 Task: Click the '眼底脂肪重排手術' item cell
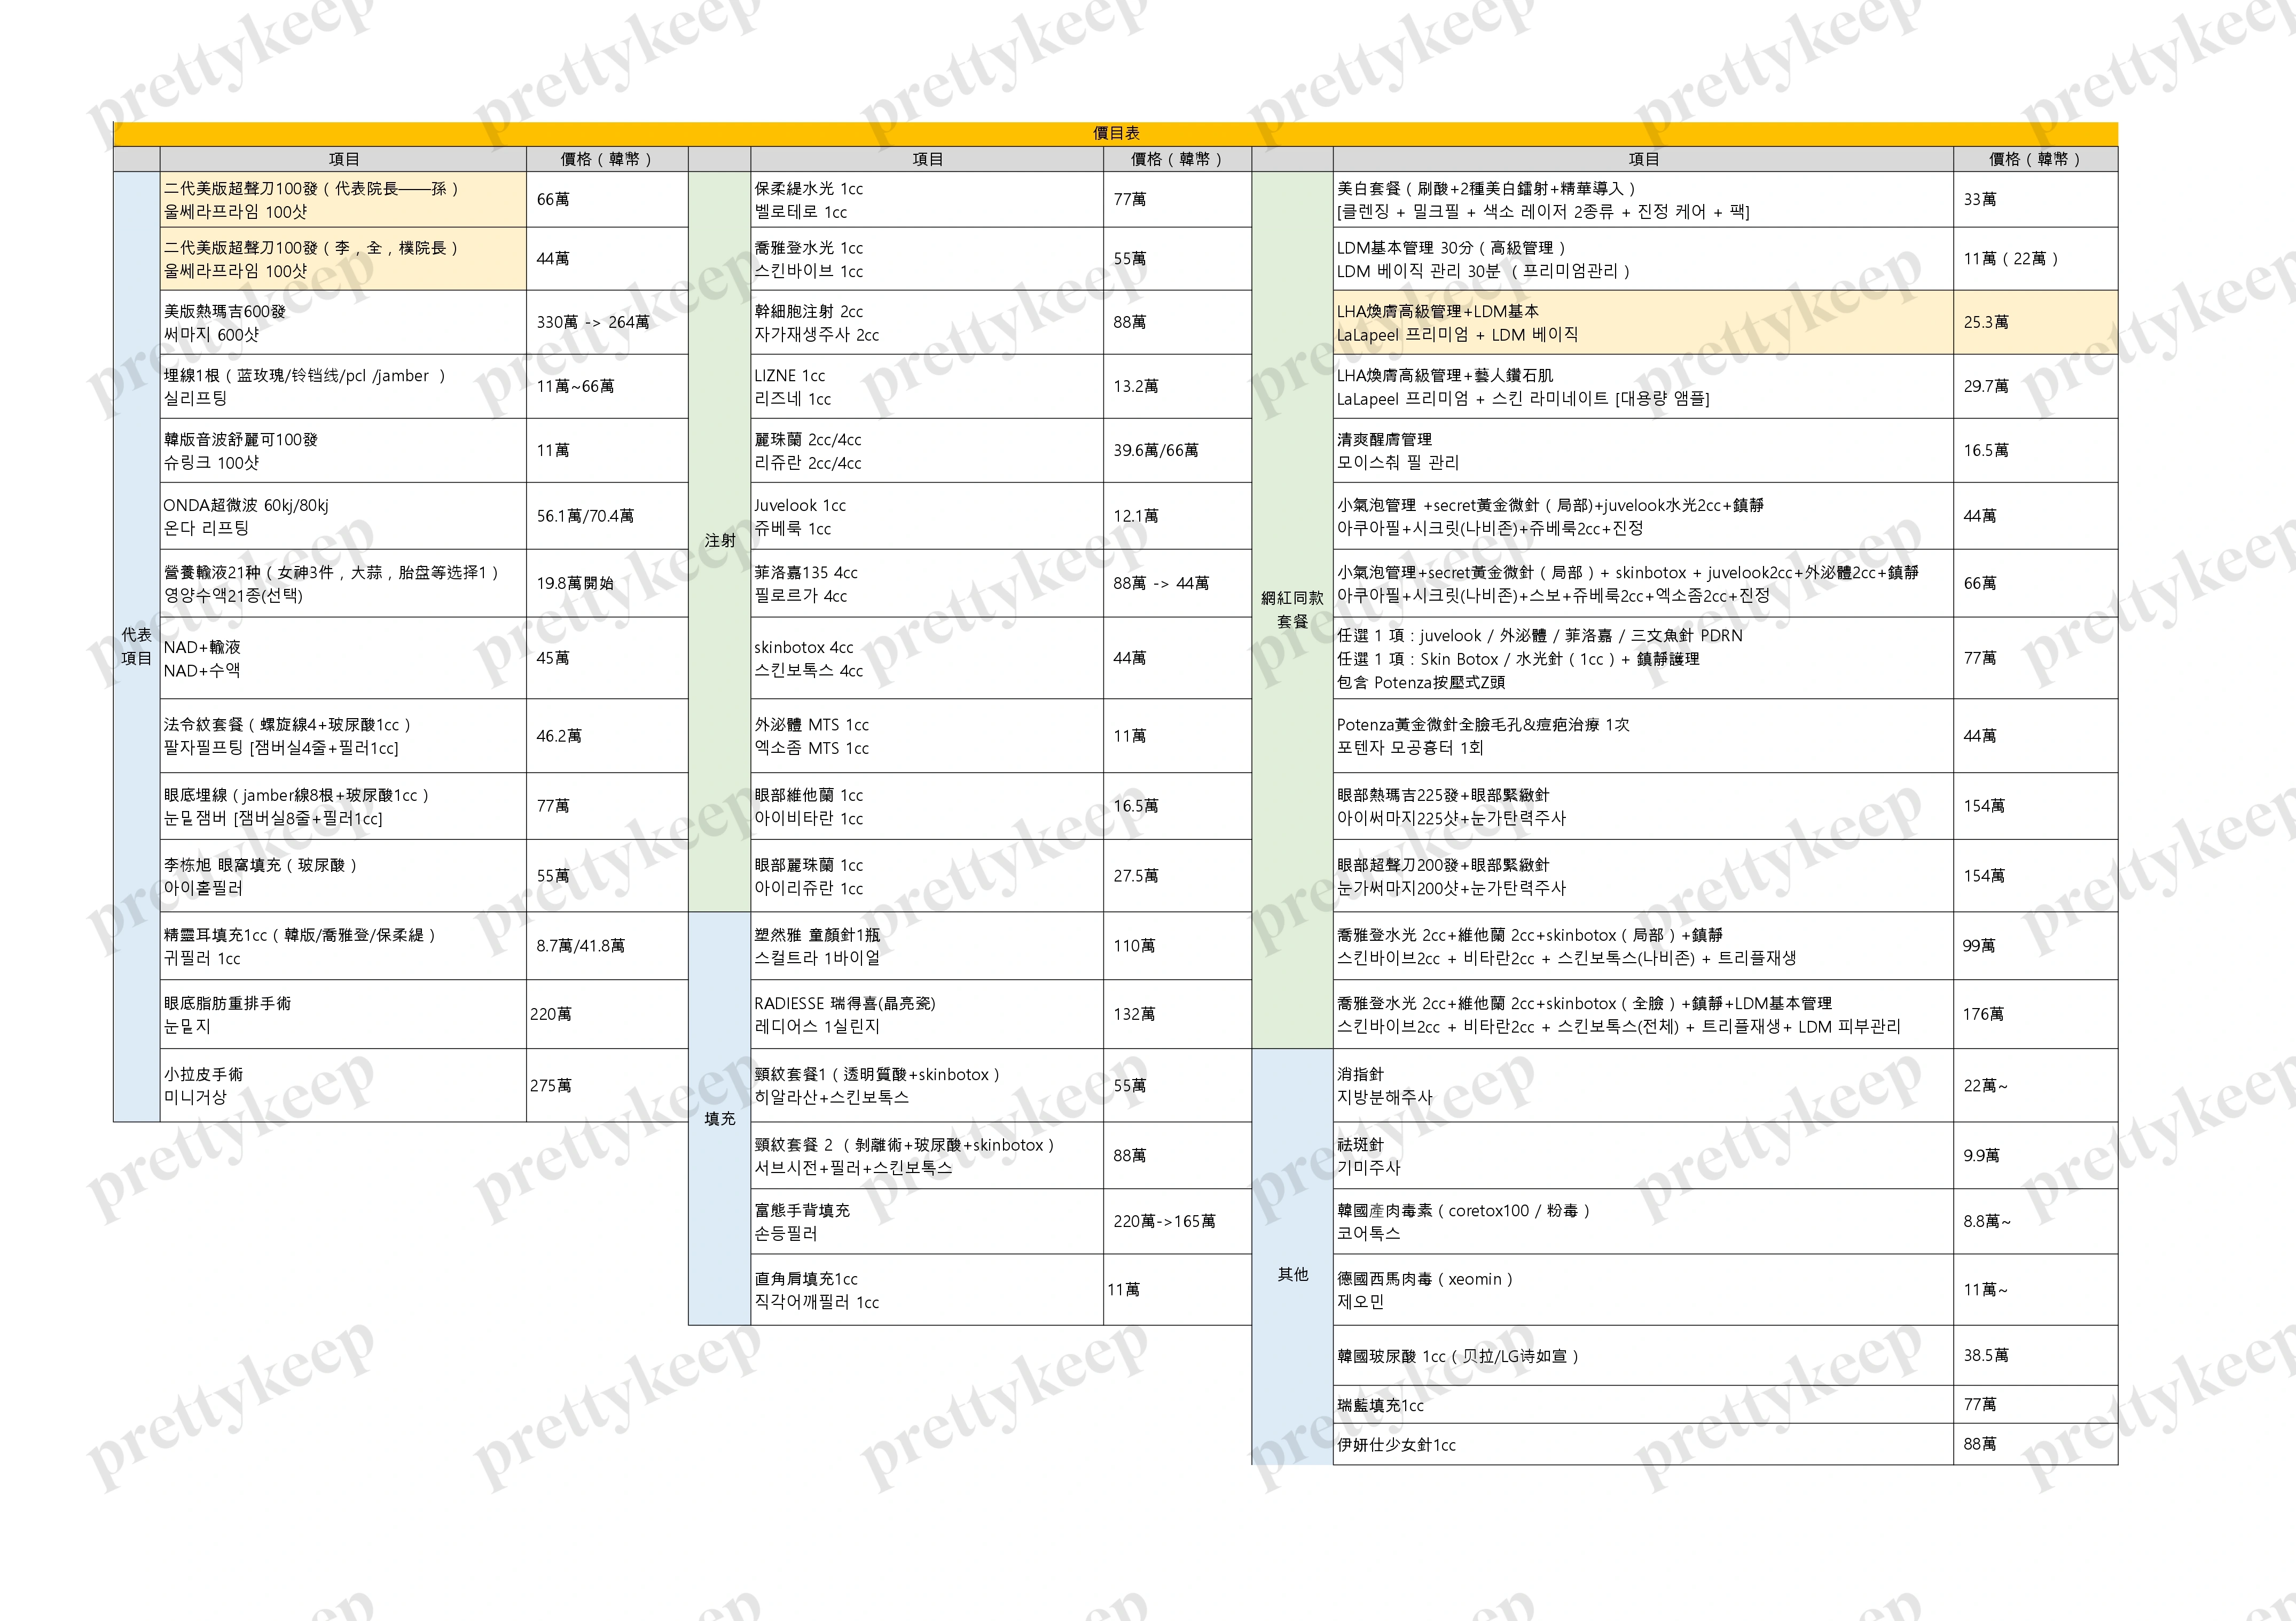pyautogui.click(x=343, y=1014)
